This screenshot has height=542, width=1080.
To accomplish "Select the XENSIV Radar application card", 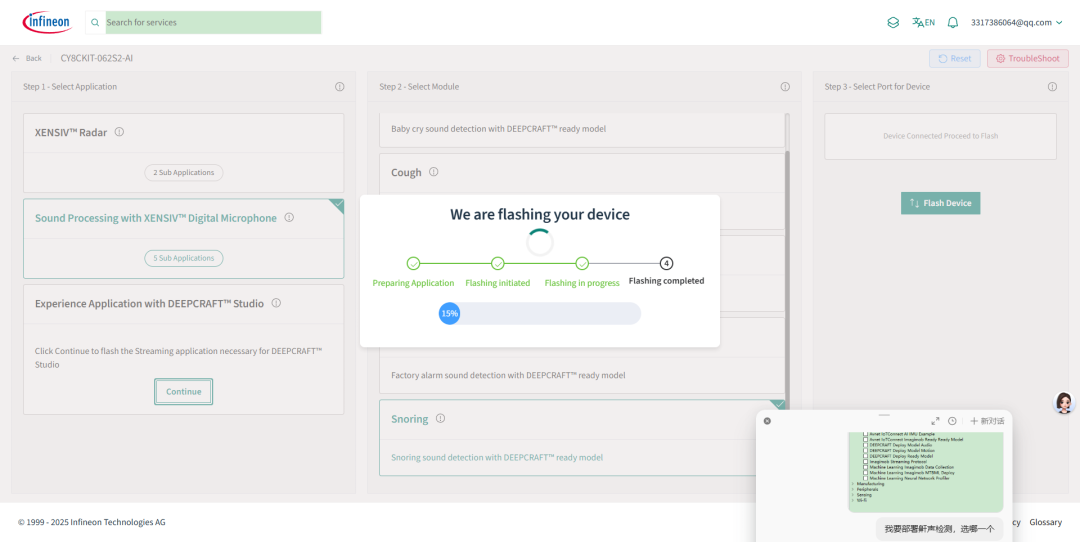I will (183, 153).
